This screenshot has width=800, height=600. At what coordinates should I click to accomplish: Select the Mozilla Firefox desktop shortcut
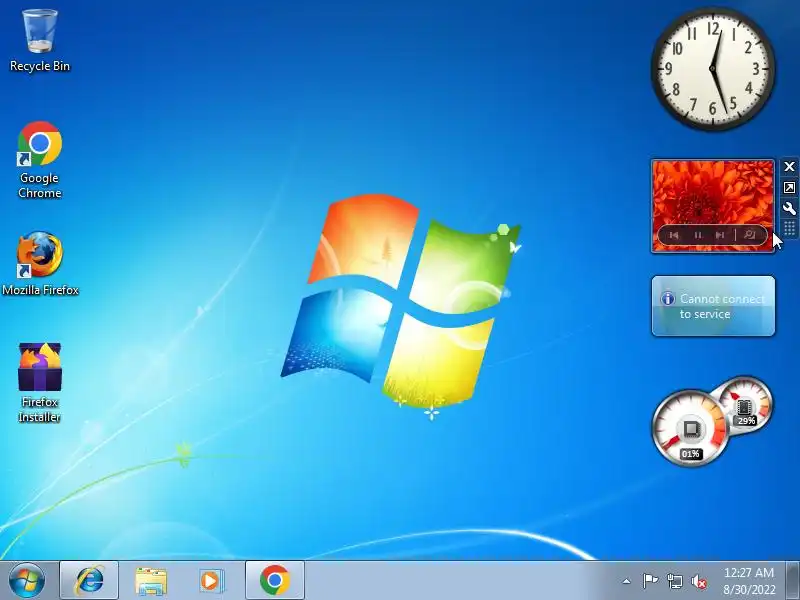(x=40, y=264)
